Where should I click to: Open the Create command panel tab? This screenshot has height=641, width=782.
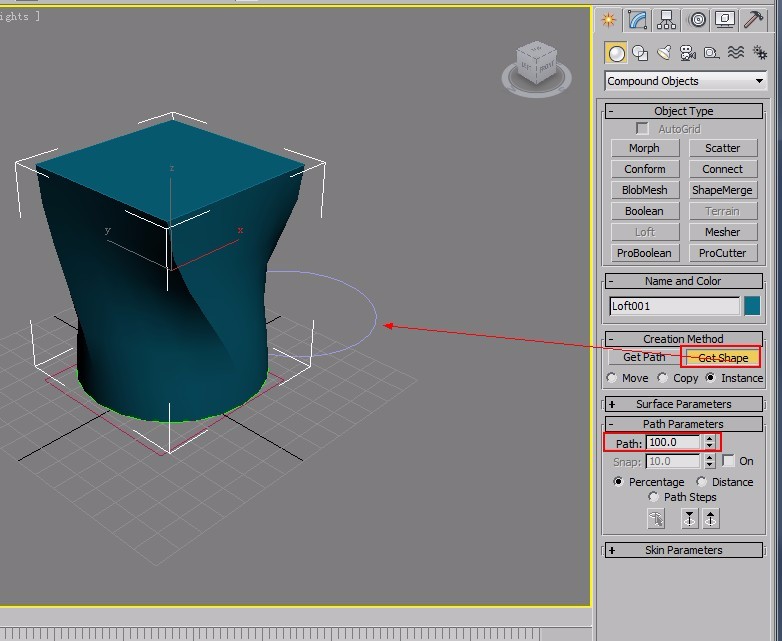[608, 20]
